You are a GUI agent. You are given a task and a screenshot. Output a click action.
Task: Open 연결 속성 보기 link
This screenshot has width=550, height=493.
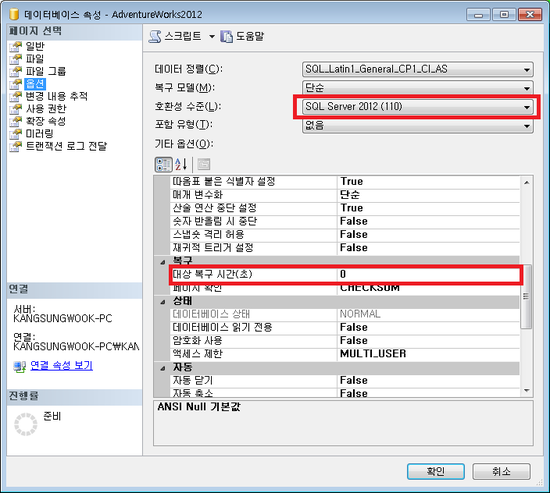point(61,366)
